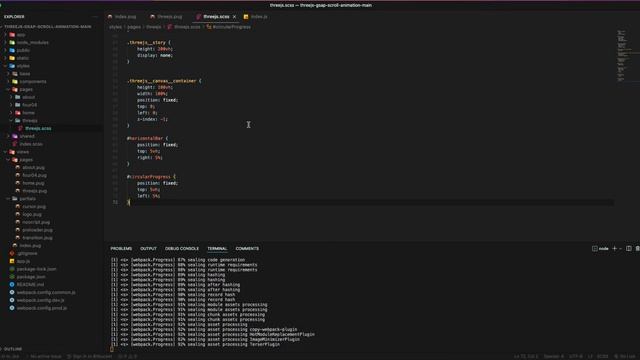Click the webpack.config.common.js file icon
This screenshot has height=360, width=640.
12,292
